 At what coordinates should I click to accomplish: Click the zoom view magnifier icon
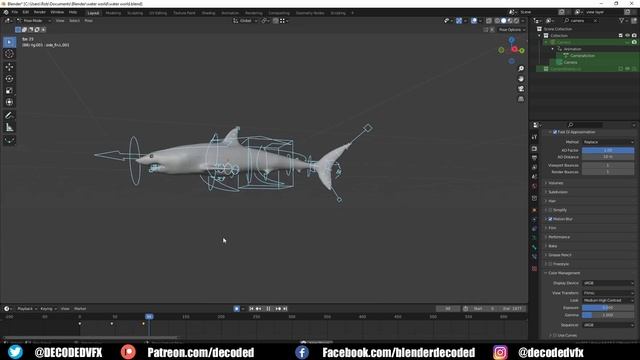[521, 69]
